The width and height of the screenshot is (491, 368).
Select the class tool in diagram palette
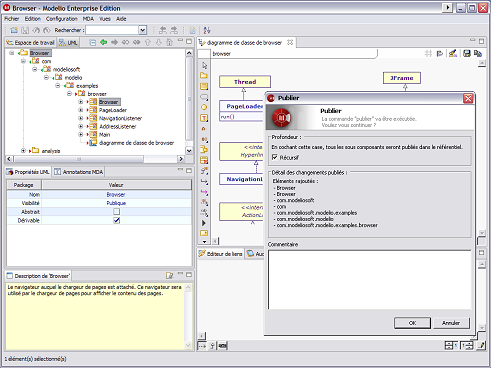point(204,86)
